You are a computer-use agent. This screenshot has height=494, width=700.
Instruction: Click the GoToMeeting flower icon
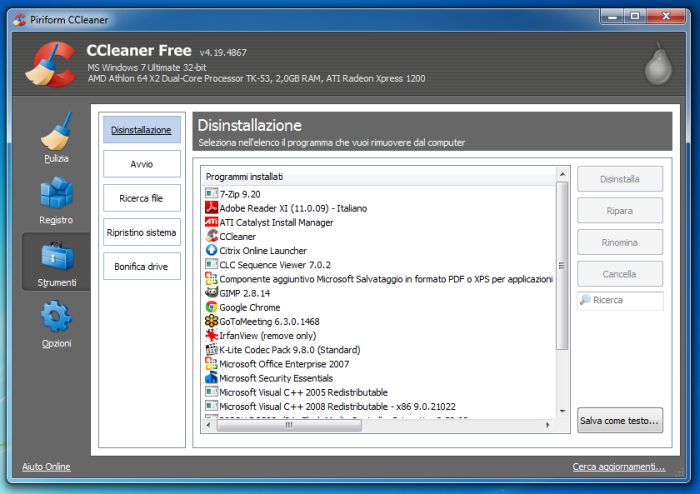tap(211, 321)
